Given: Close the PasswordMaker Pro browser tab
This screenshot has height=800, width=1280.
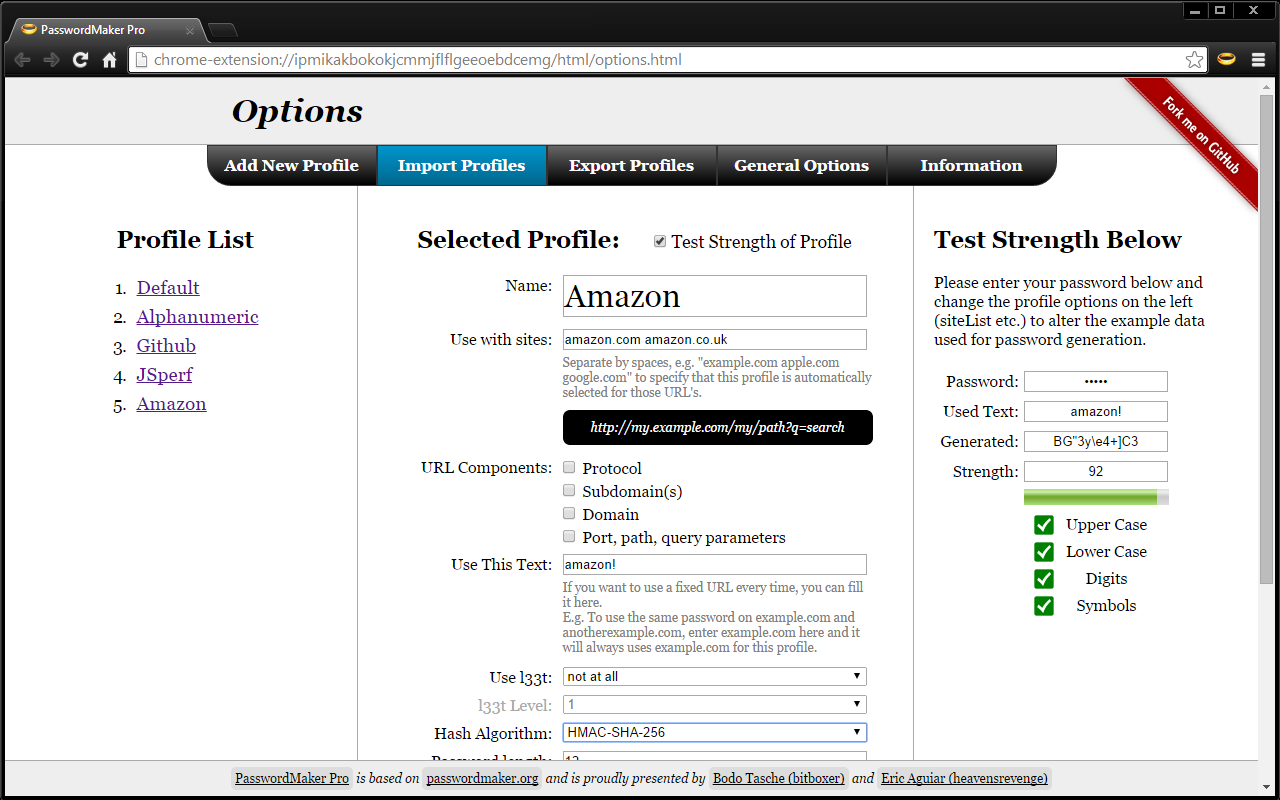Looking at the screenshot, I should [190, 30].
